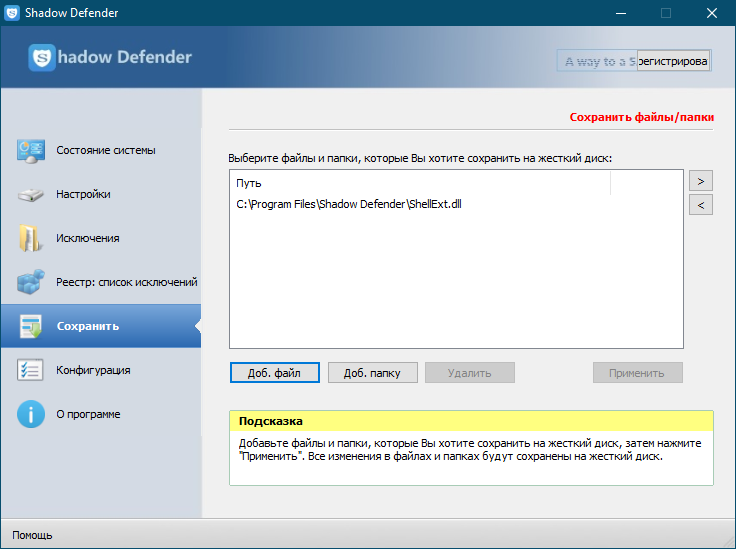Click the configuration checklist icon
Screen dimensions: 736x549
(x=31, y=370)
